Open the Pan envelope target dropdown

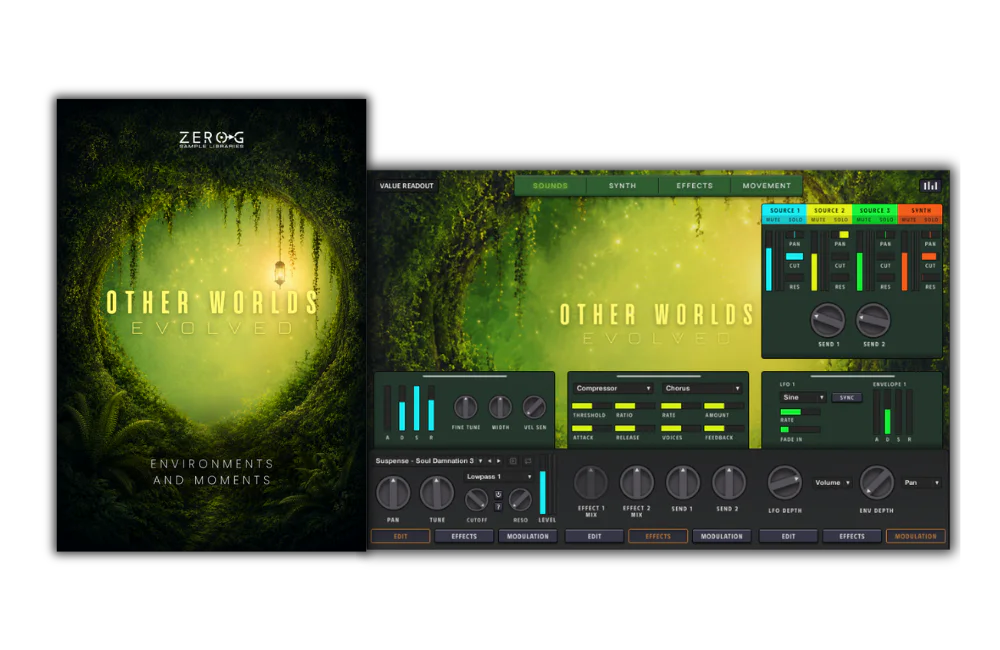[922, 483]
